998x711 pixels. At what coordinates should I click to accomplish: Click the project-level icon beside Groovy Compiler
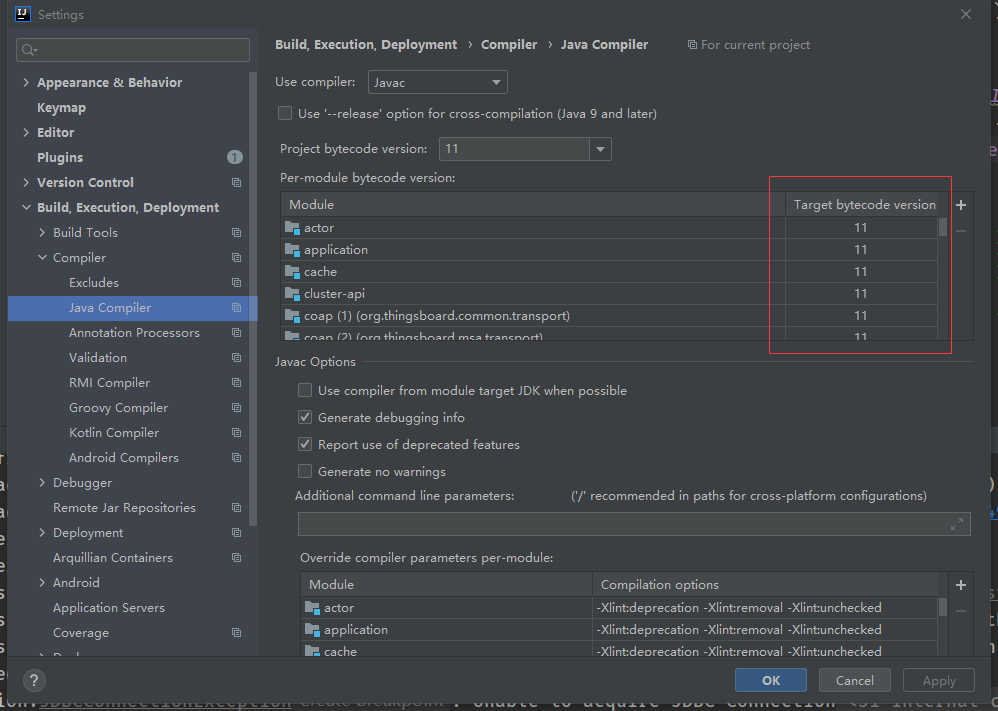[236, 408]
